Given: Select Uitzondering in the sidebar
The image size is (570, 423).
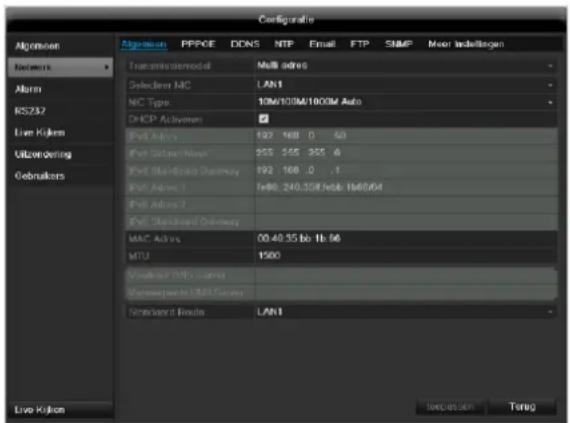Looking at the screenshot, I should (60, 154).
